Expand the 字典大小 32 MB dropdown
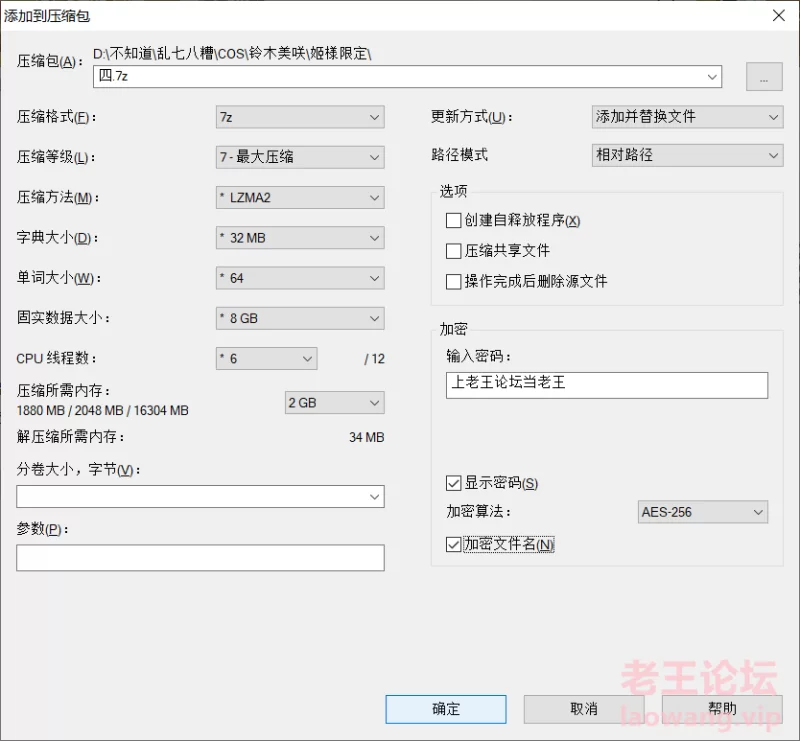 tap(300, 238)
